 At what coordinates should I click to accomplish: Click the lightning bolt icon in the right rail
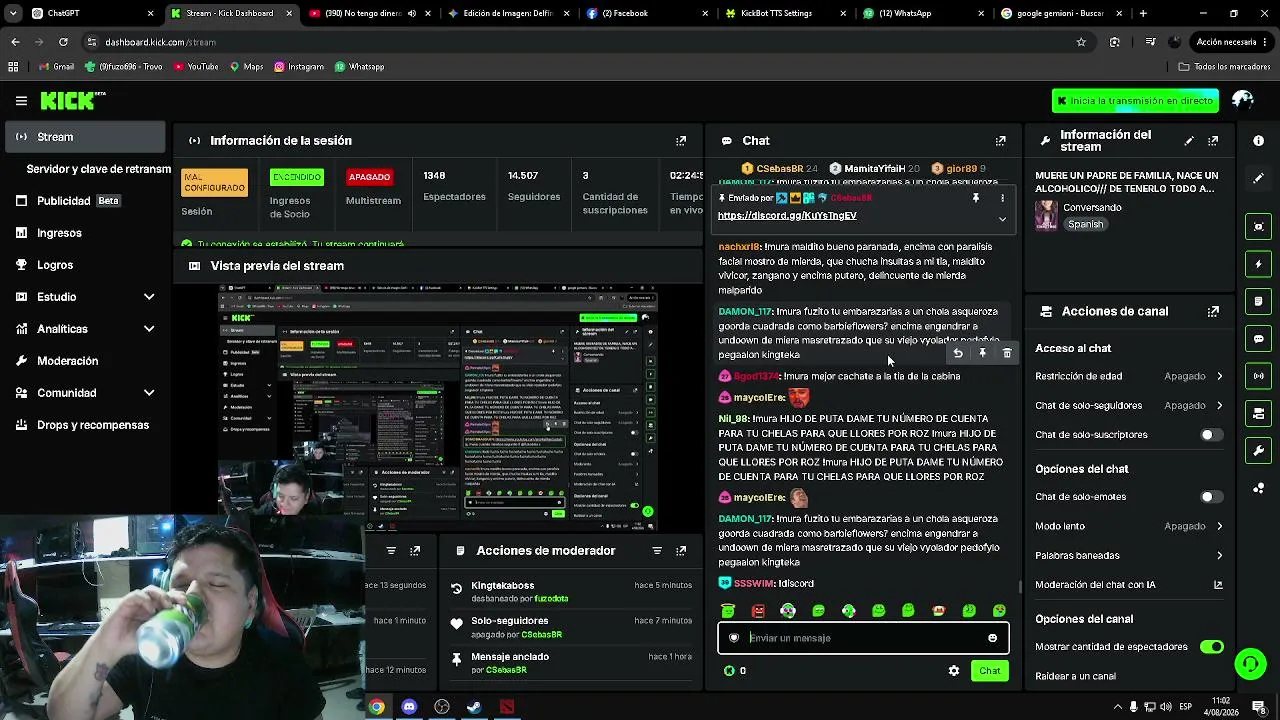(x=1259, y=264)
